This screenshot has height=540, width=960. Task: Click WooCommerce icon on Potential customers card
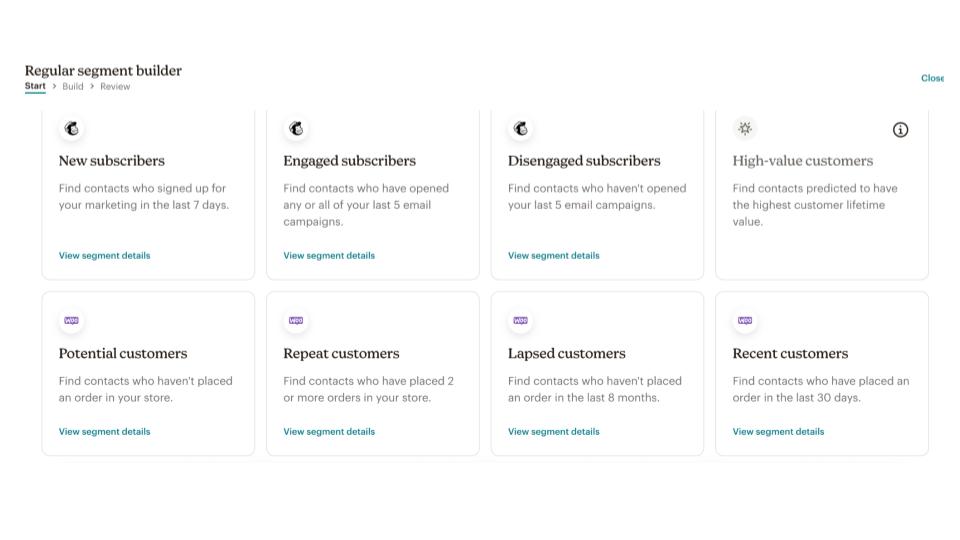72,321
